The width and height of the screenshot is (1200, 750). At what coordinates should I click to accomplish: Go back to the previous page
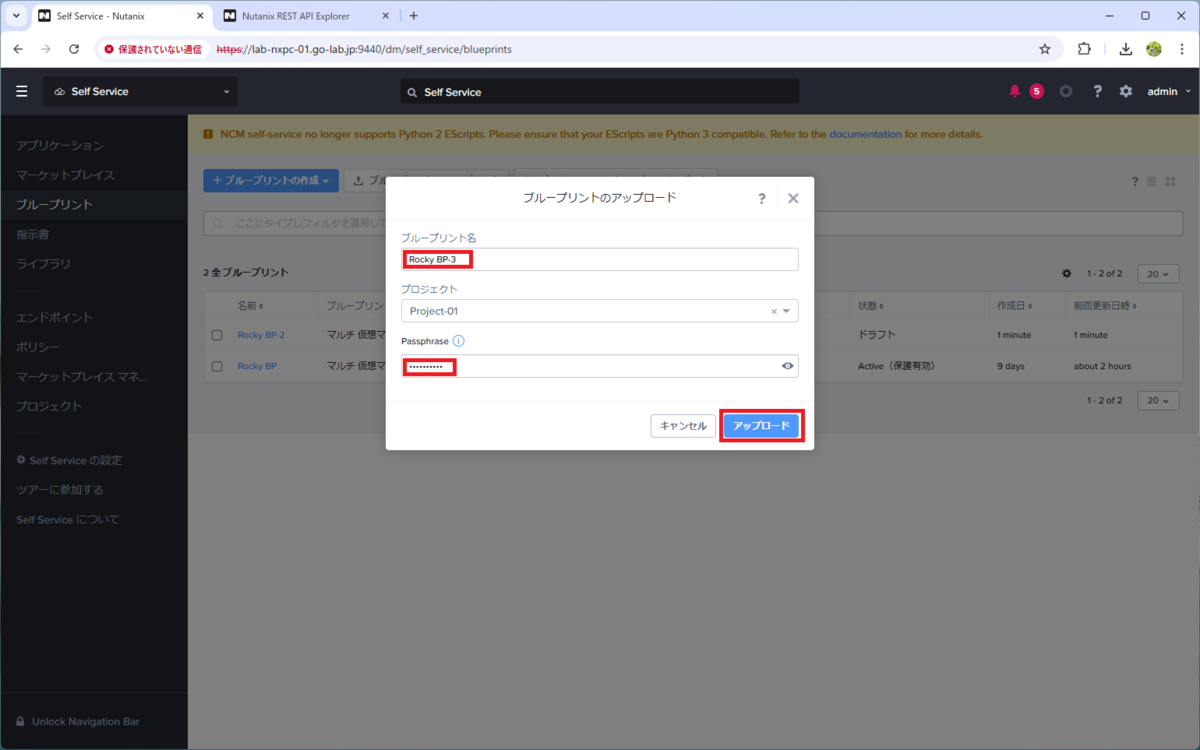18,49
